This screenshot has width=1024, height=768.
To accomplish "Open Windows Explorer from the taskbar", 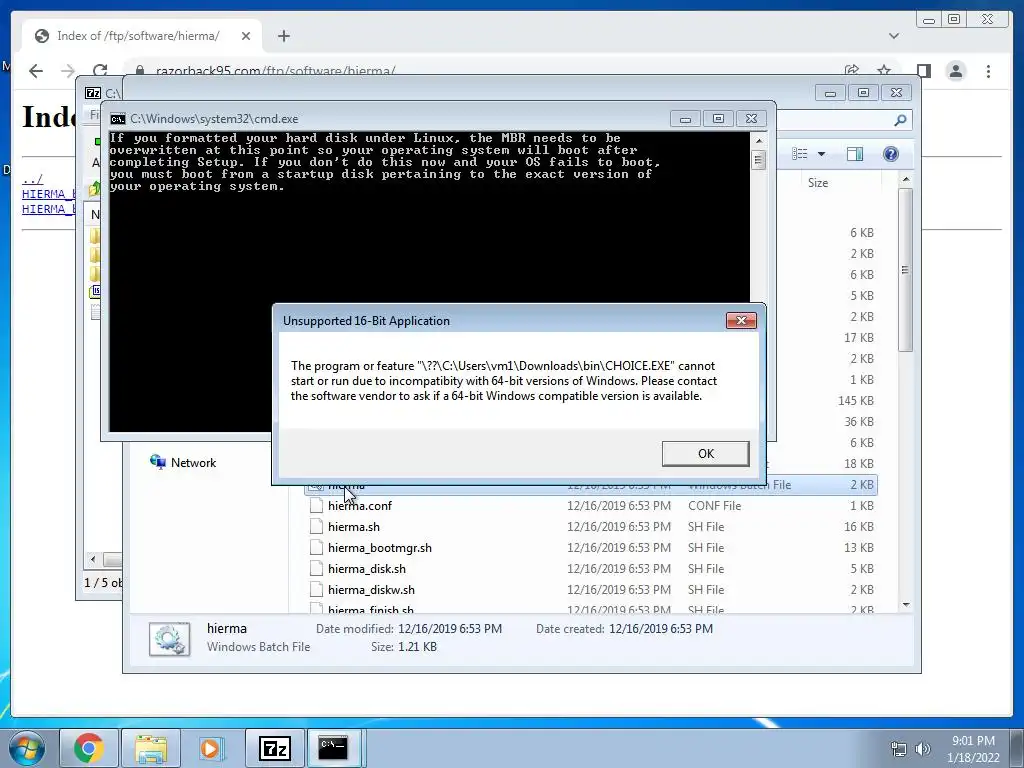I will click(x=150, y=748).
